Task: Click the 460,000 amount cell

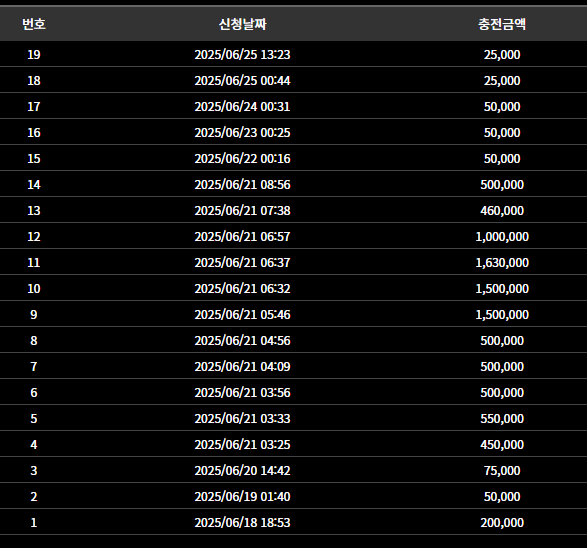Action: [x=502, y=211]
